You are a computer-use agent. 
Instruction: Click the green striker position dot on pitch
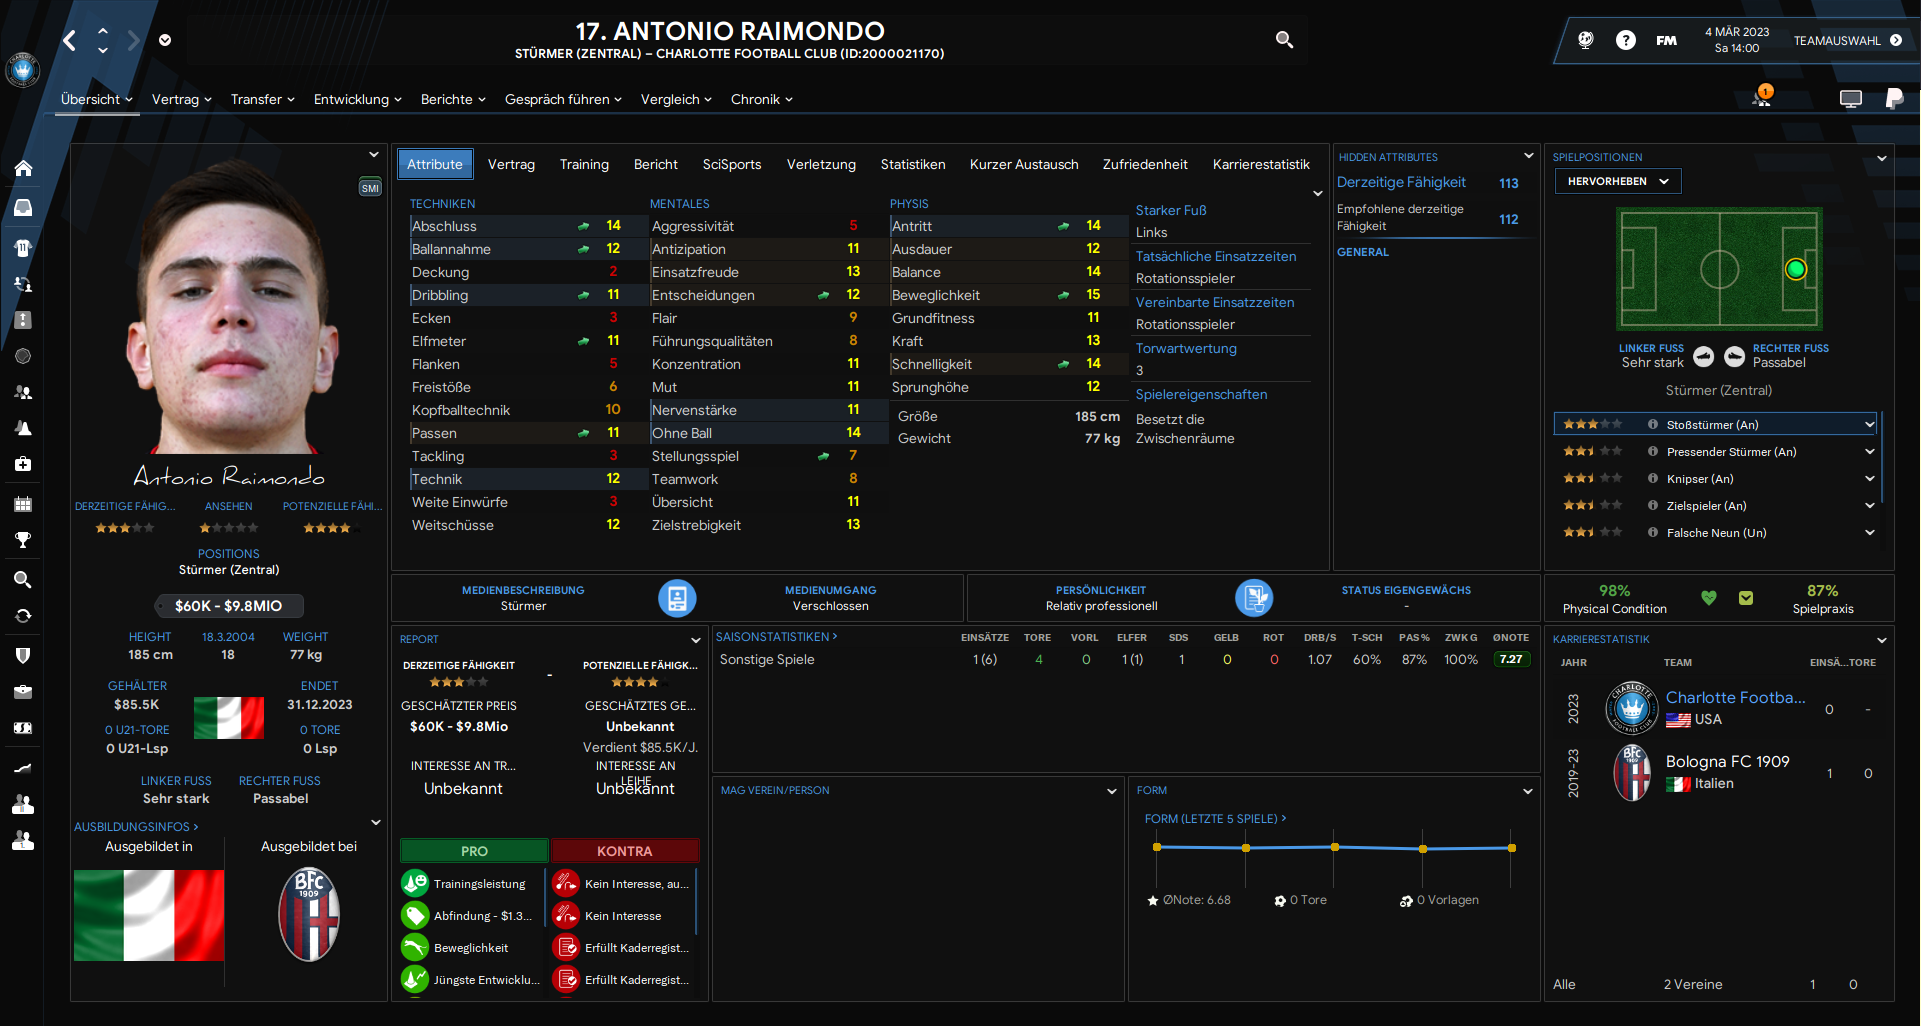pos(1796,269)
